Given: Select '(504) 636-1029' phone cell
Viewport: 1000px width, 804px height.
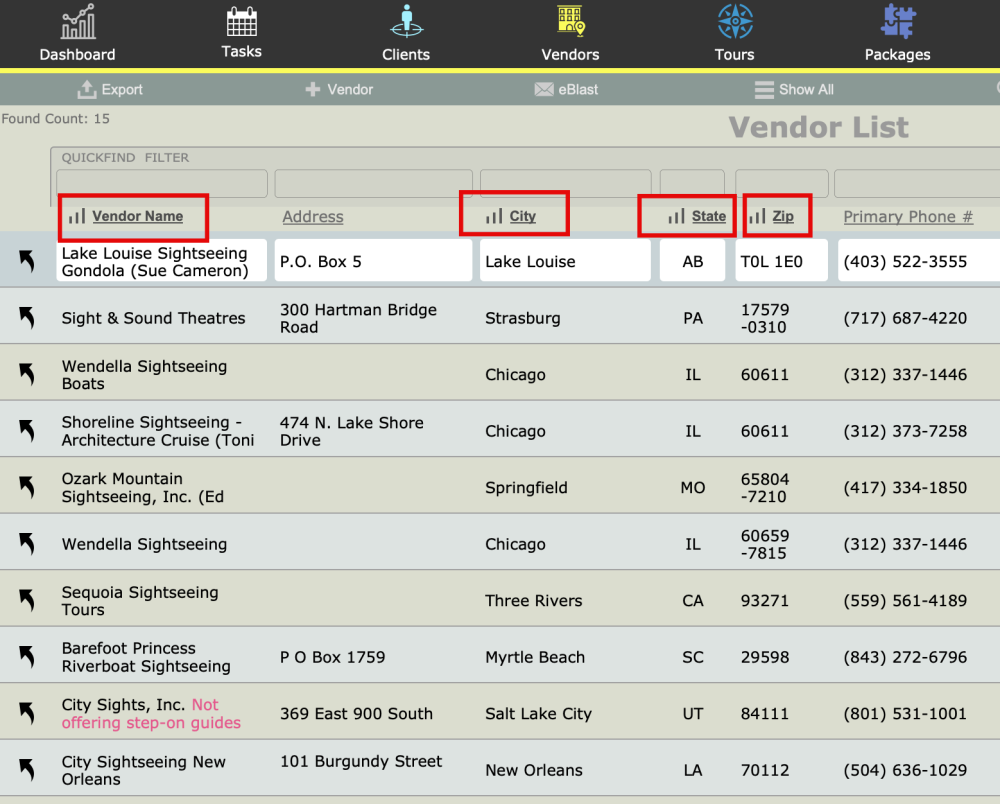Looking at the screenshot, I should (905, 770).
